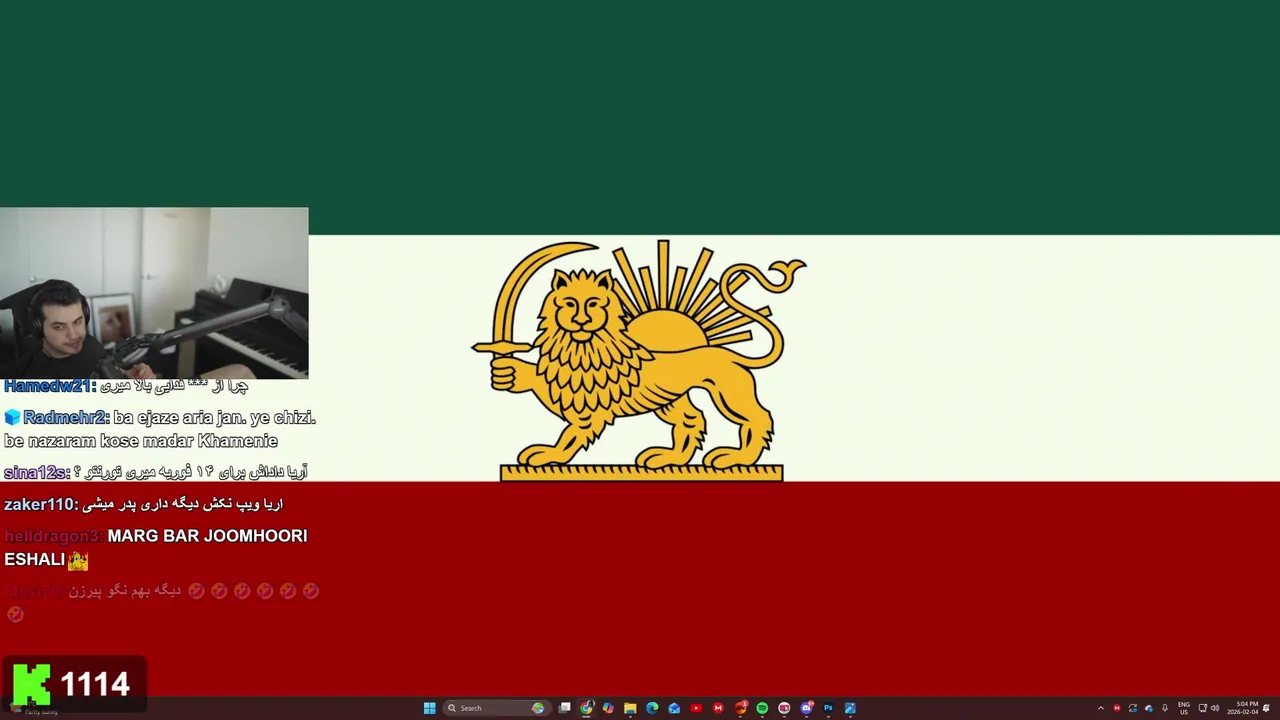
Task: Click the microphone tray icon
Action: pyautogui.click(x=1165, y=708)
